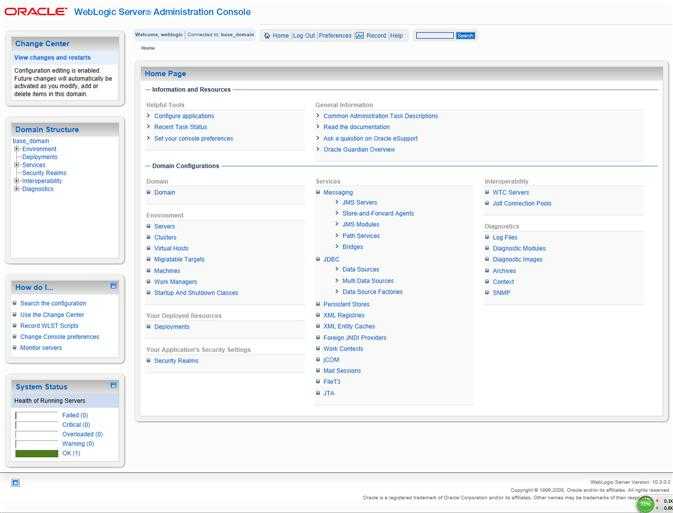
Task: Open Messaging under Services
Action: [338, 192]
